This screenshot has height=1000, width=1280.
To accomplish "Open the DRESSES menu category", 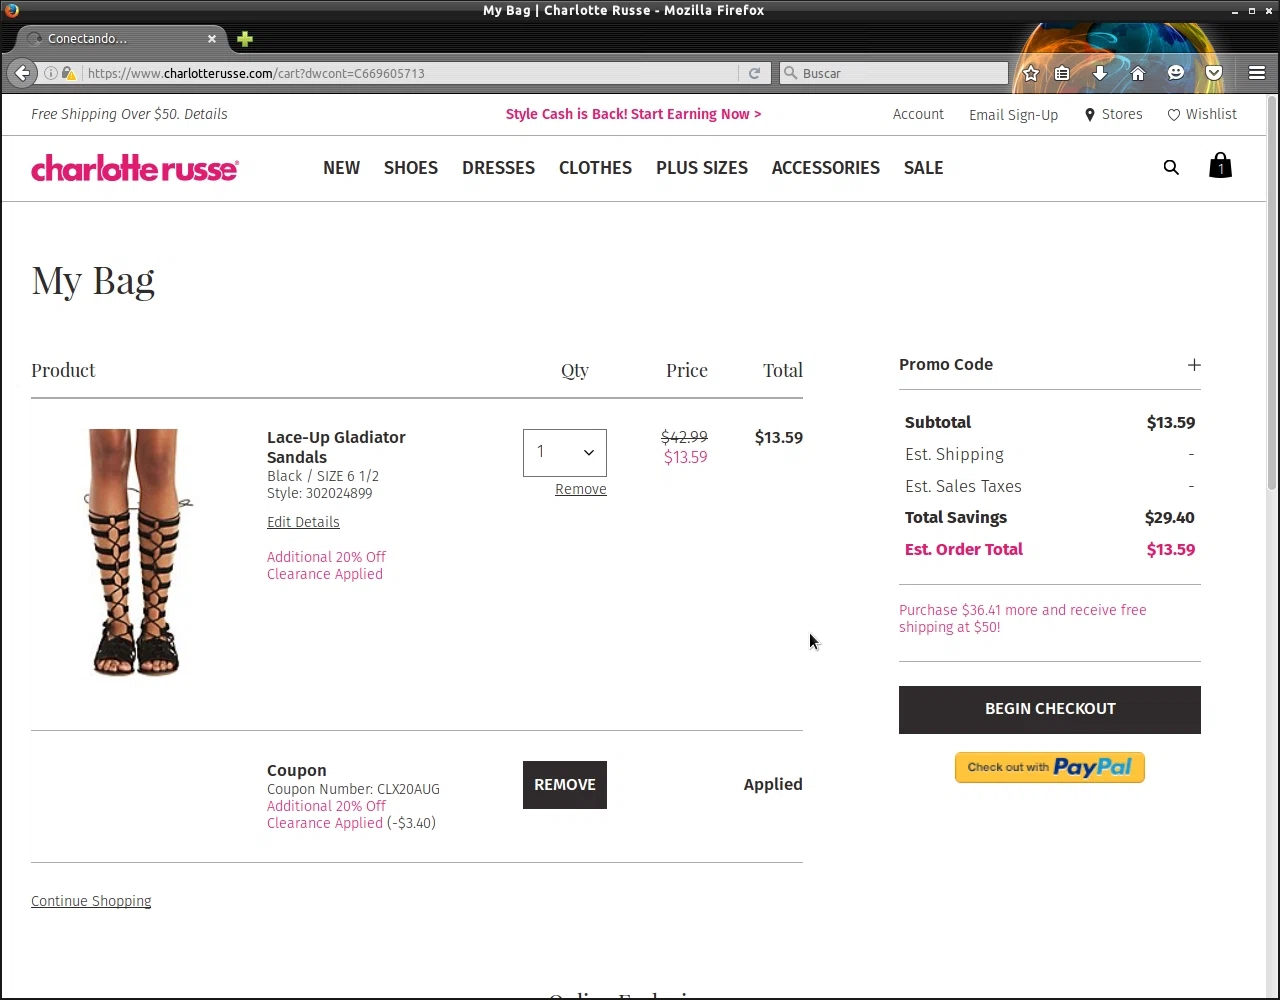I will (498, 168).
